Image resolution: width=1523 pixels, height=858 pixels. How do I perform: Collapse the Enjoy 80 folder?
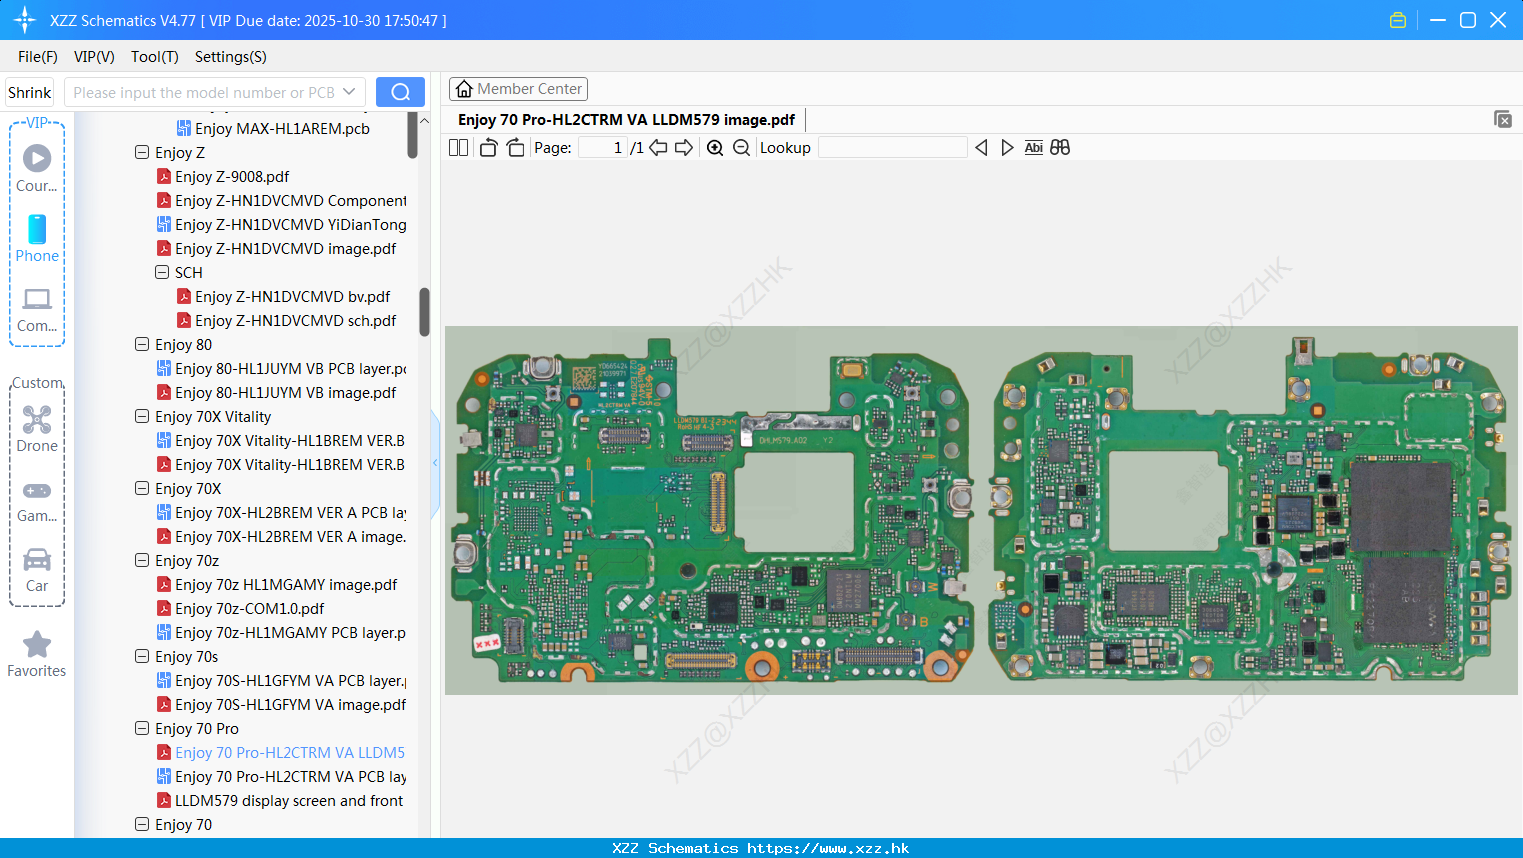coord(142,344)
